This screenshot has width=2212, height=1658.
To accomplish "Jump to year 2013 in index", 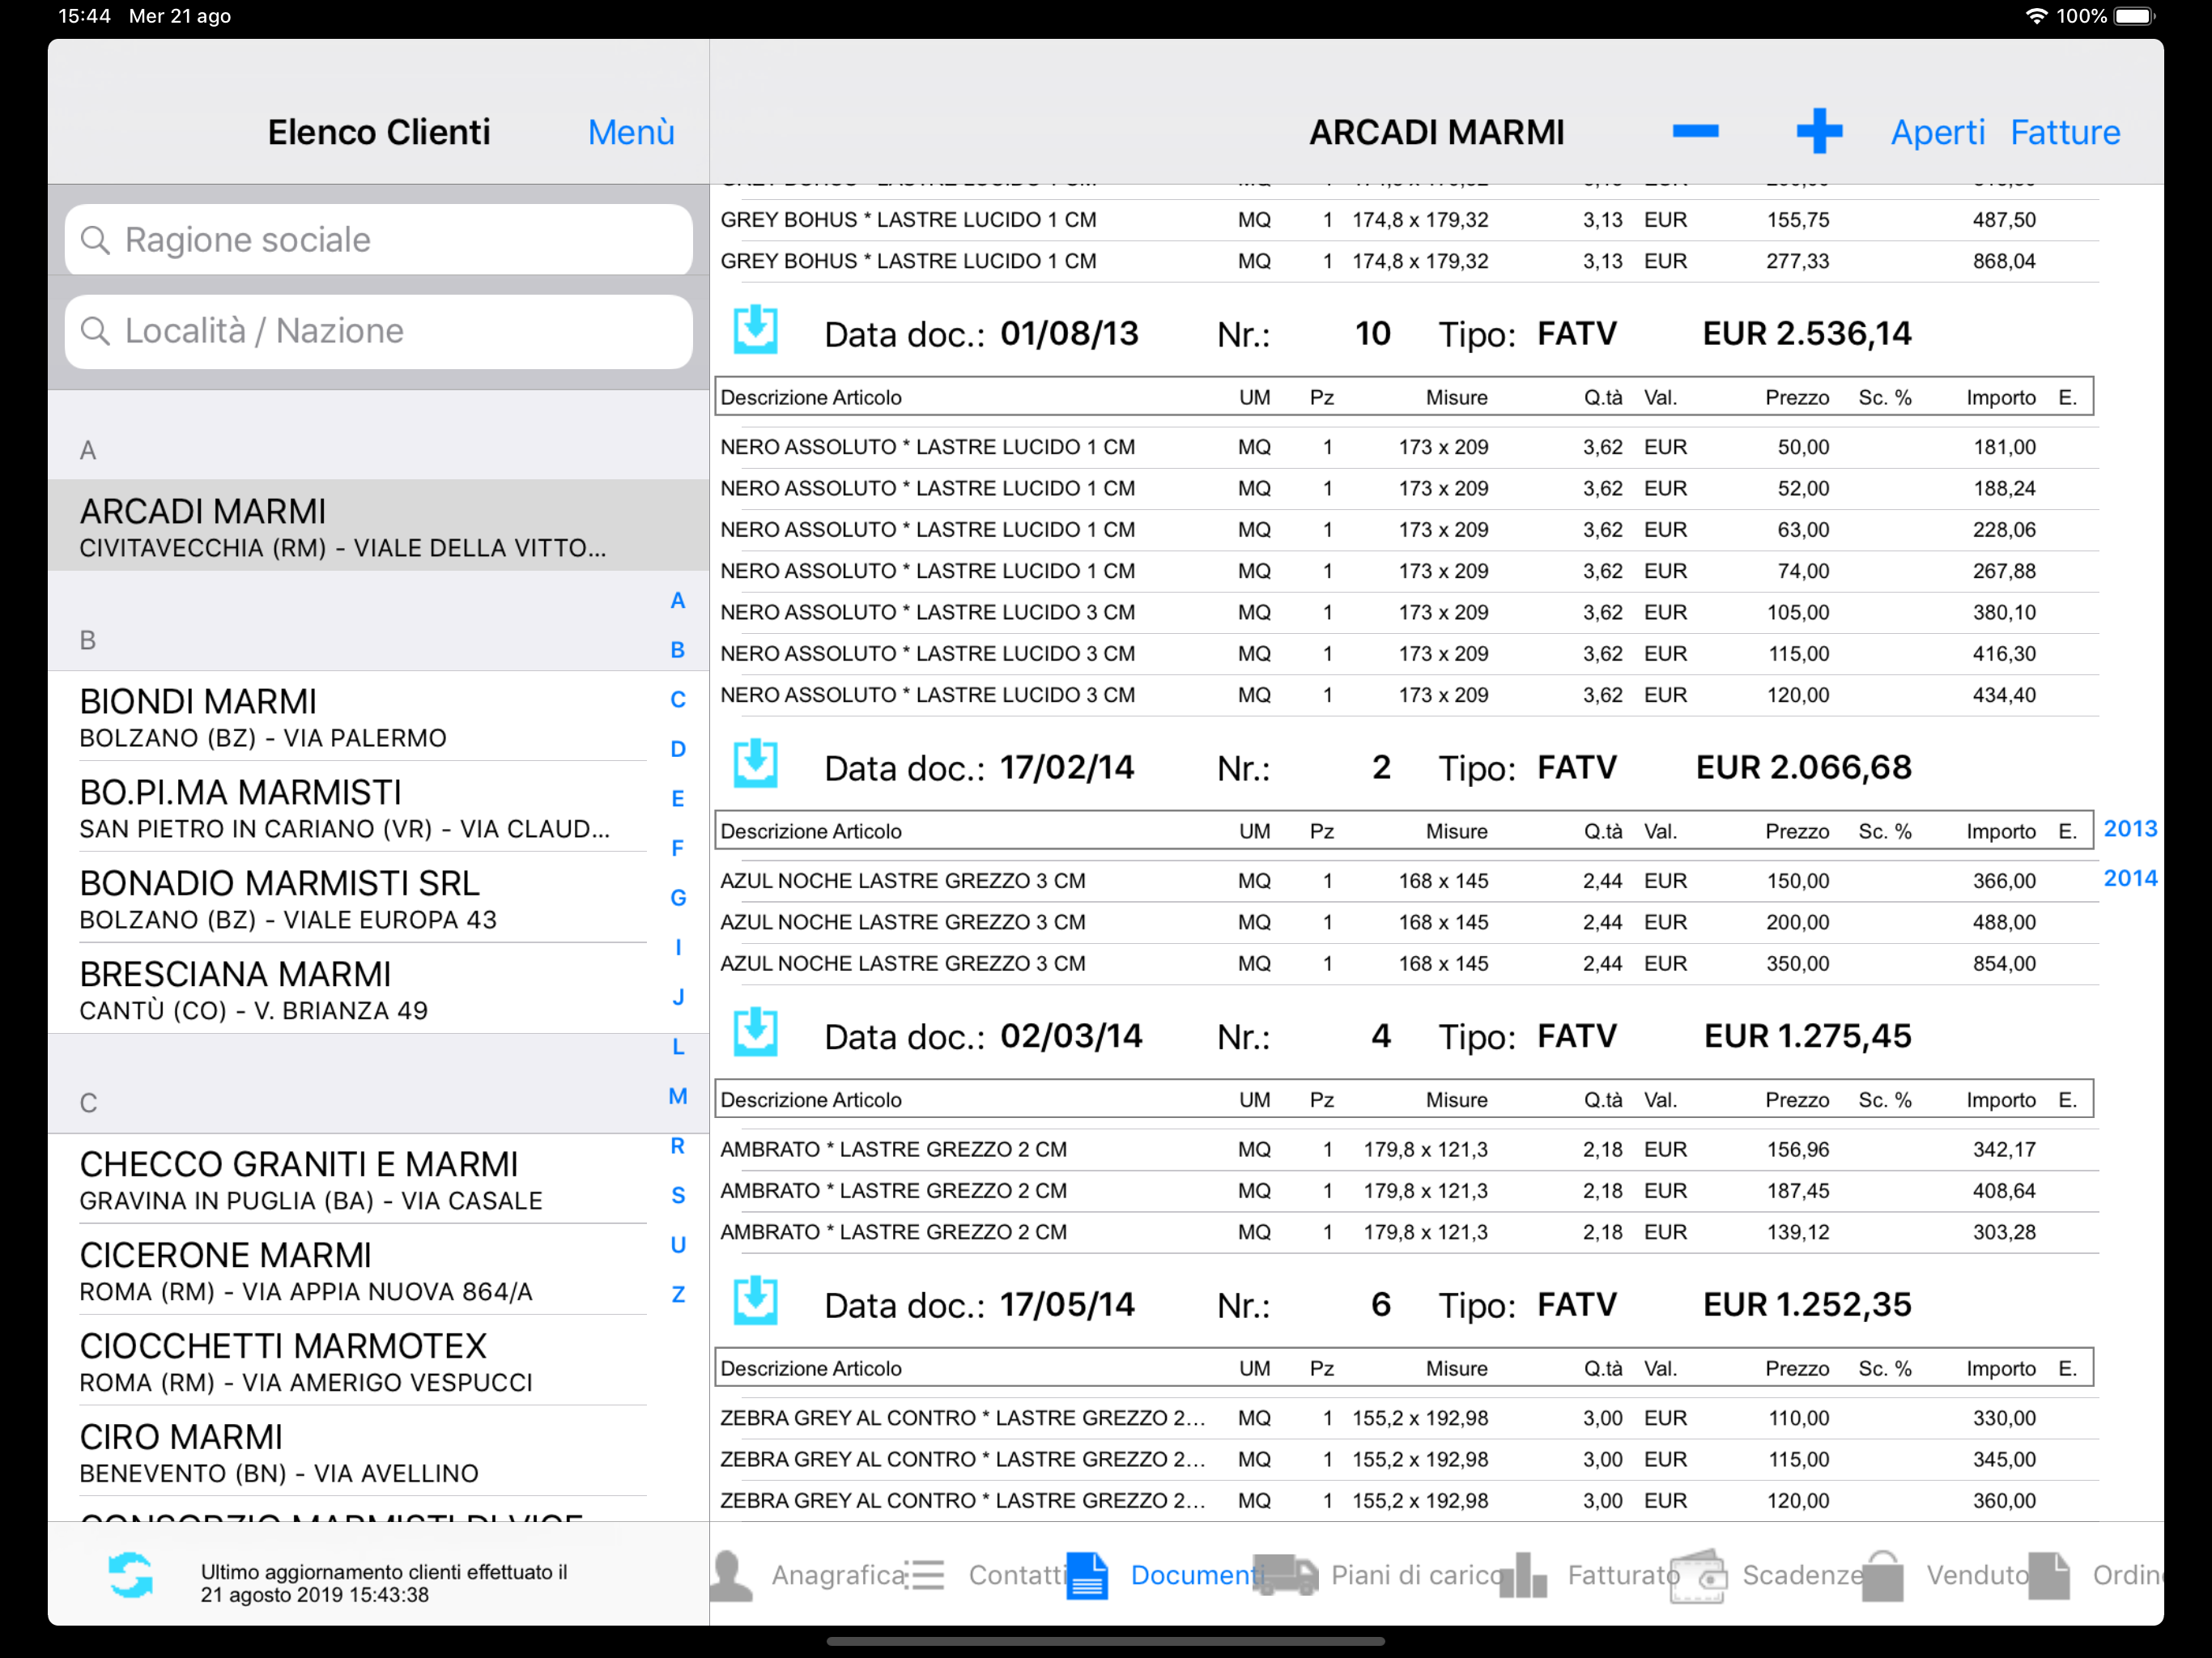I will point(2130,828).
